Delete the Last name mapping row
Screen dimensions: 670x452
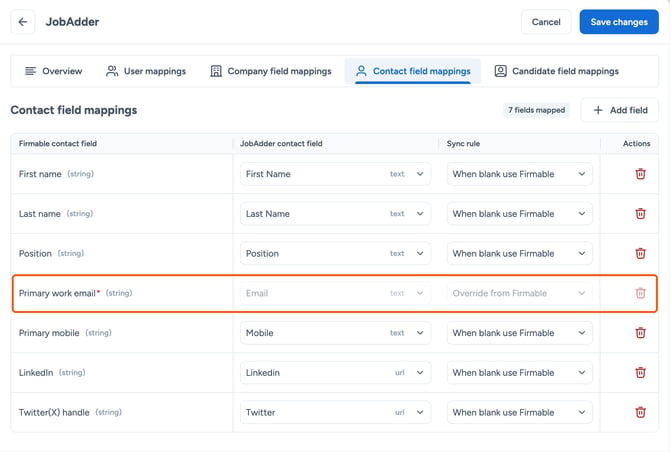640,214
